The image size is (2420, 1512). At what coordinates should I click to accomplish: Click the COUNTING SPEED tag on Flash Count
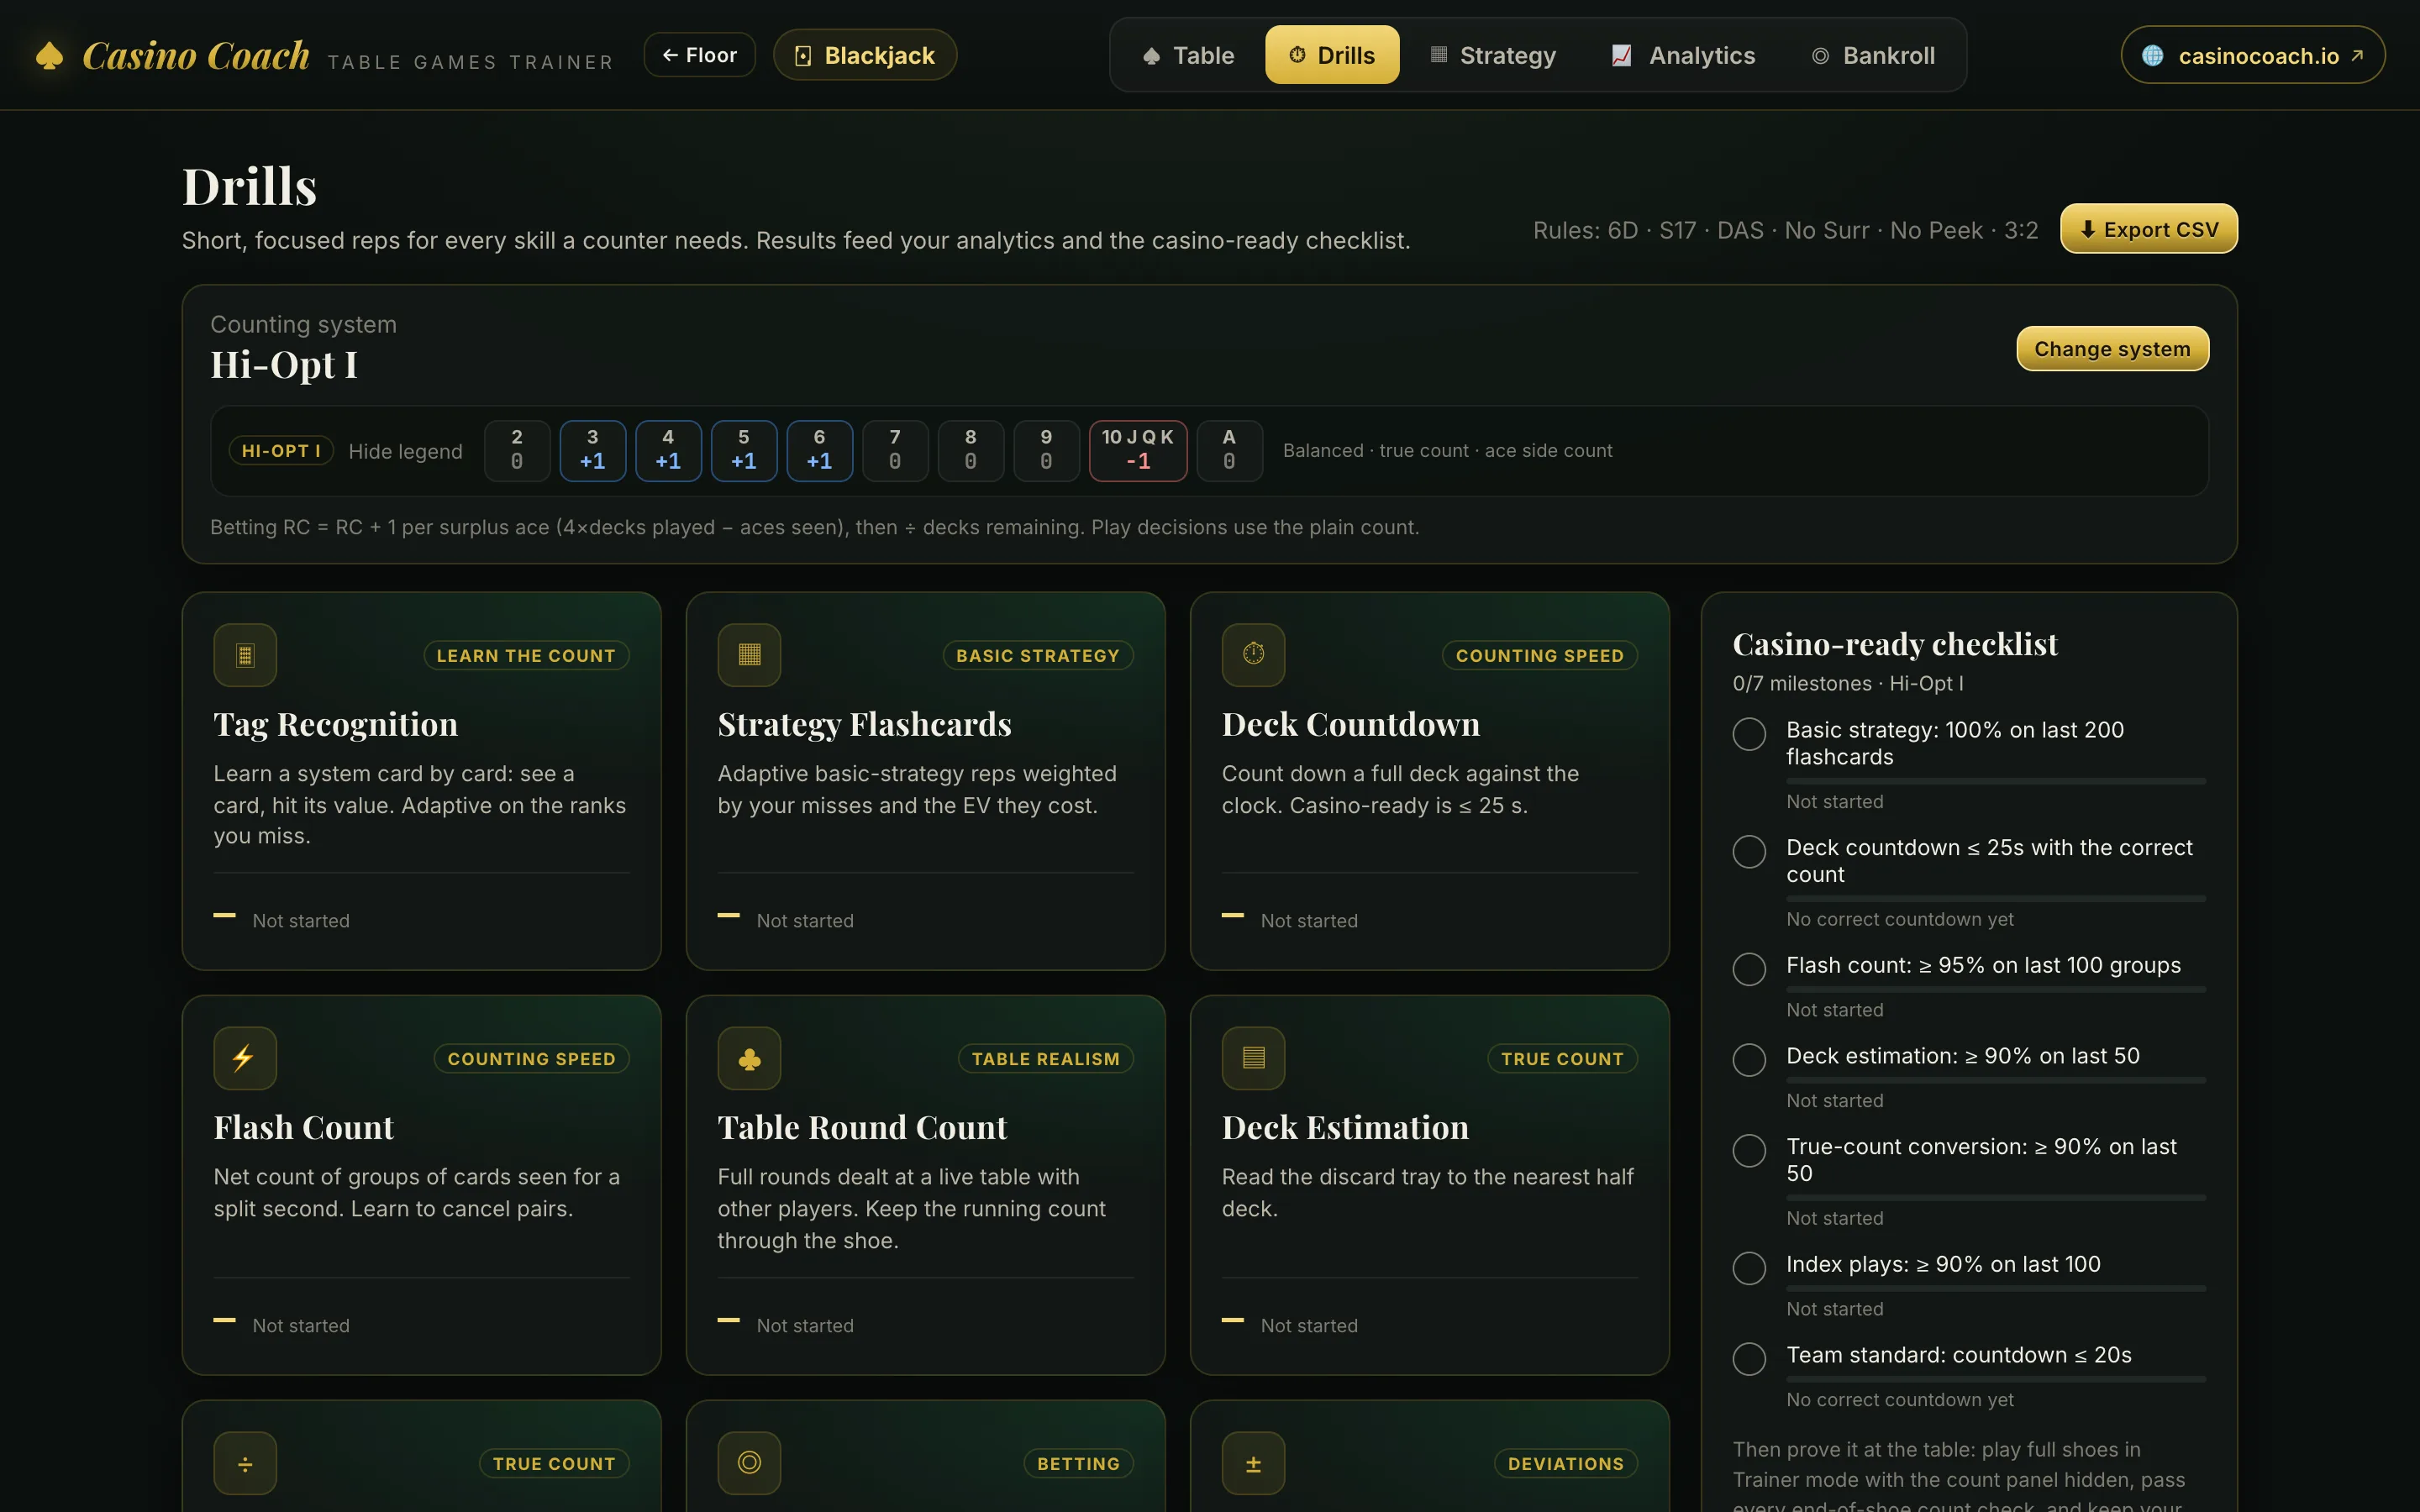(x=531, y=1058)
